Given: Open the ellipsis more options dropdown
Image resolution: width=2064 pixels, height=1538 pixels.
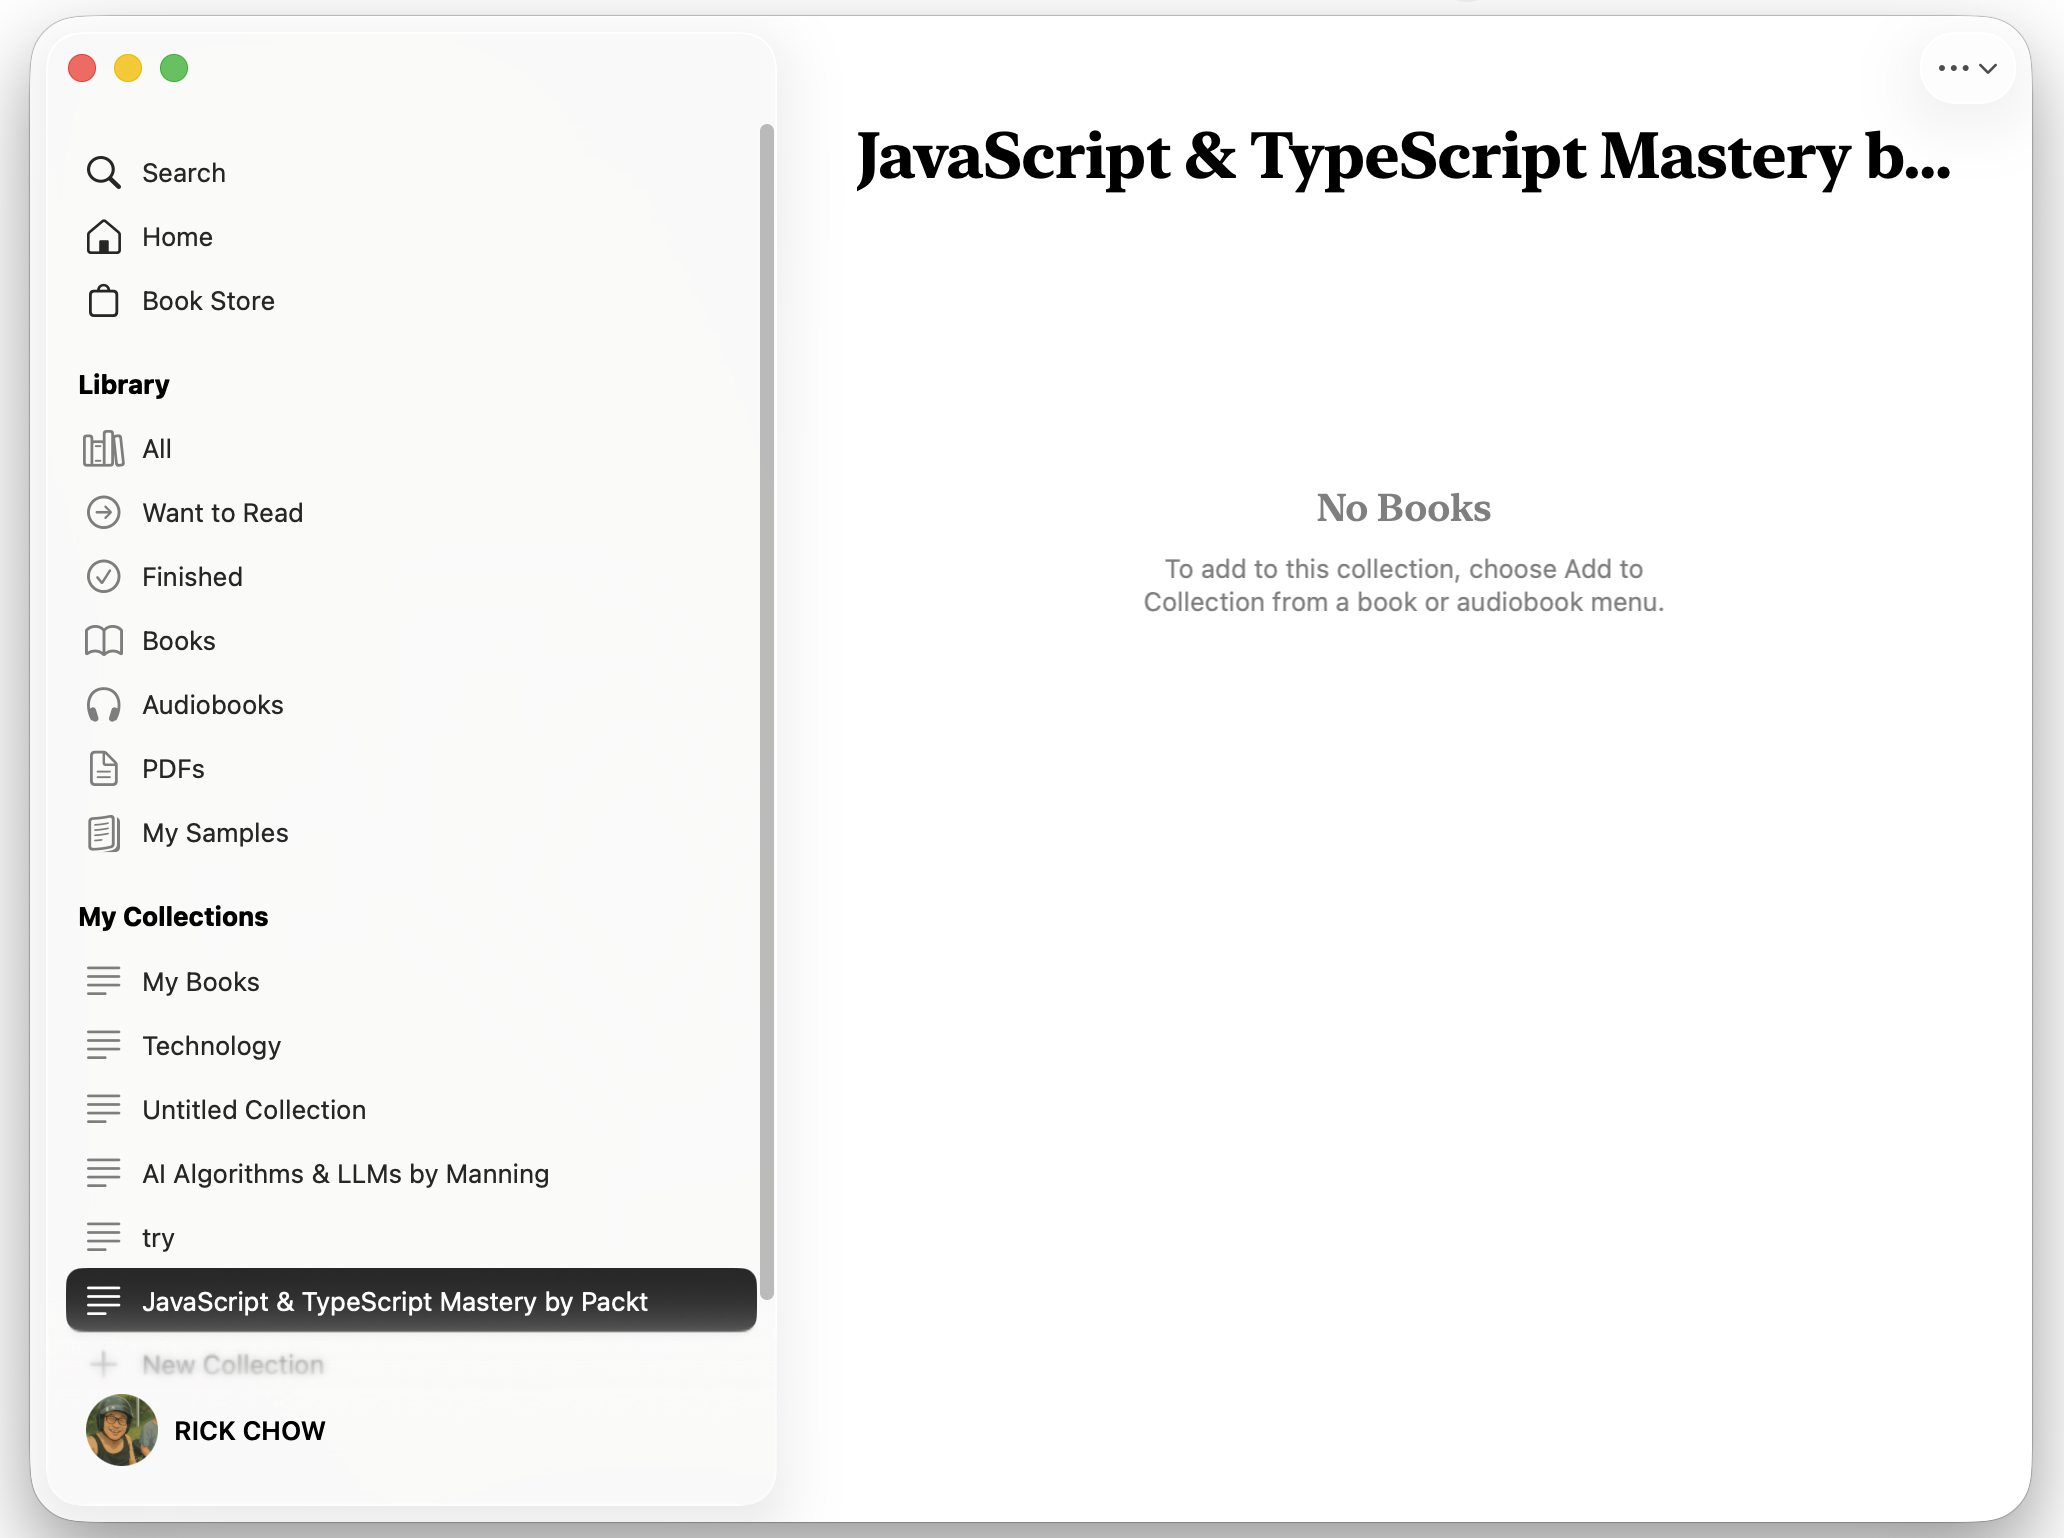Looking at the screenshot, I should [1966, 68].
